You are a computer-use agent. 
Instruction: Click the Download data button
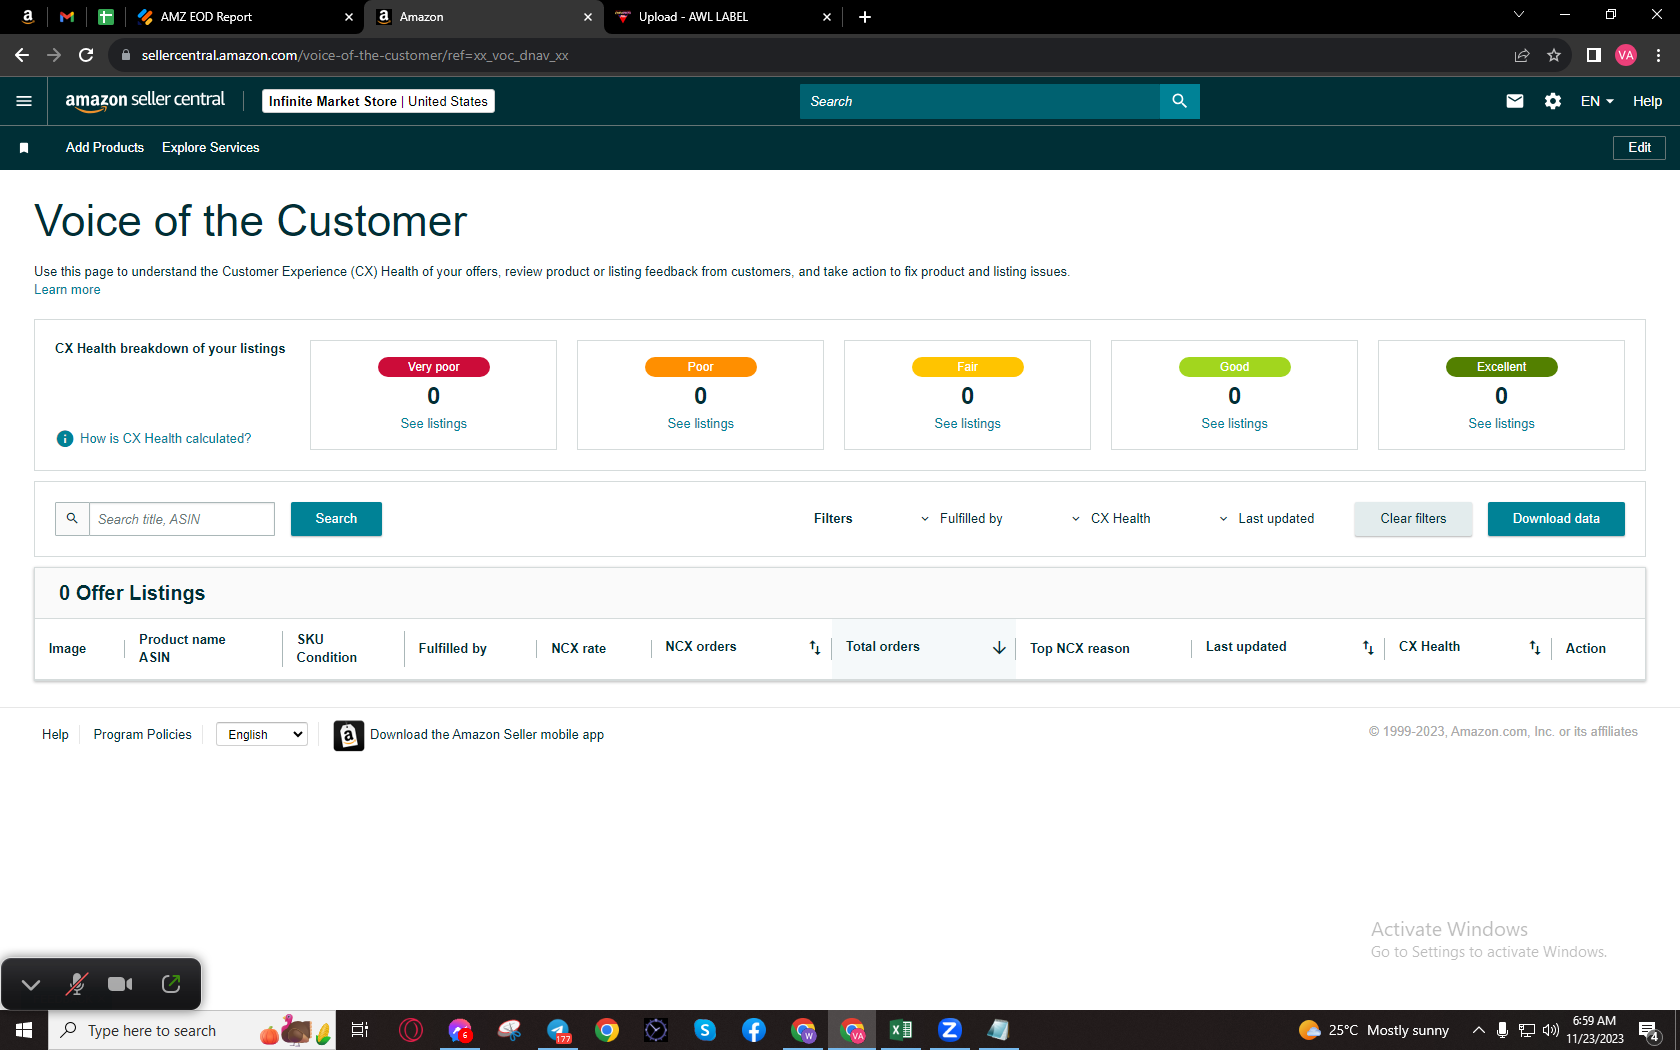(1556, 519)
